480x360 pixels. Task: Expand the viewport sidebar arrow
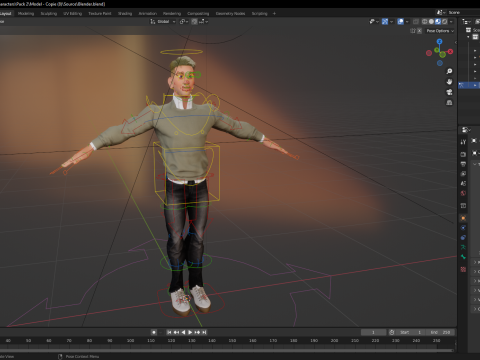pyautogui.click(x=456, y=42)
